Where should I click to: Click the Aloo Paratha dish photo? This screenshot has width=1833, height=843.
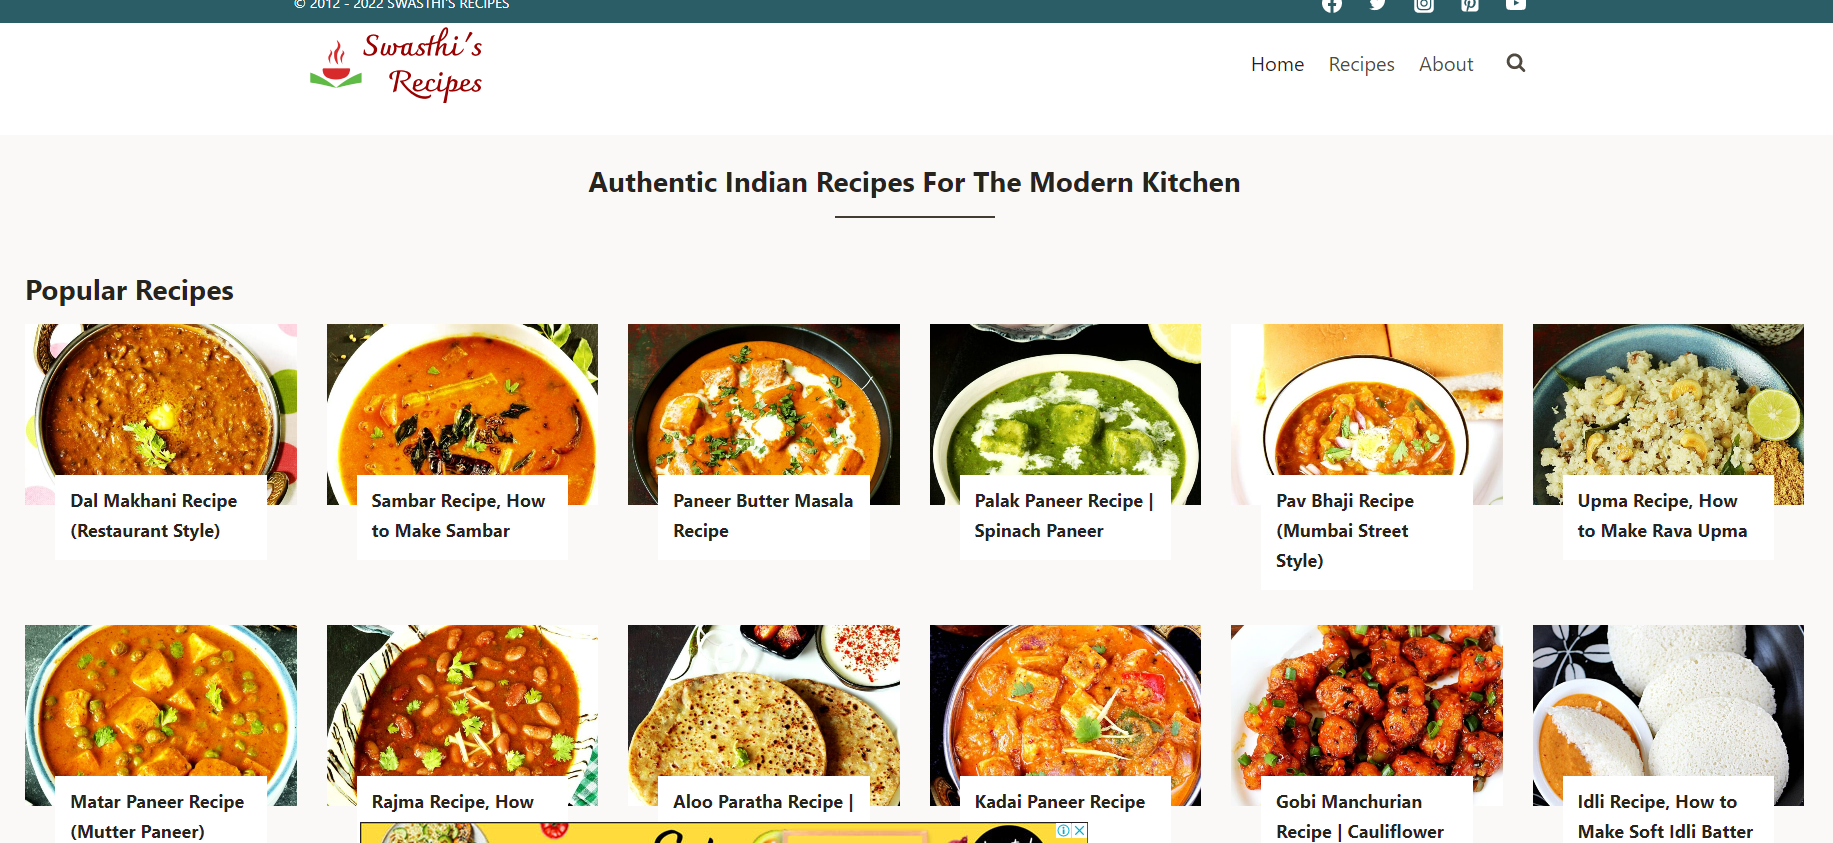coord(763,700)
